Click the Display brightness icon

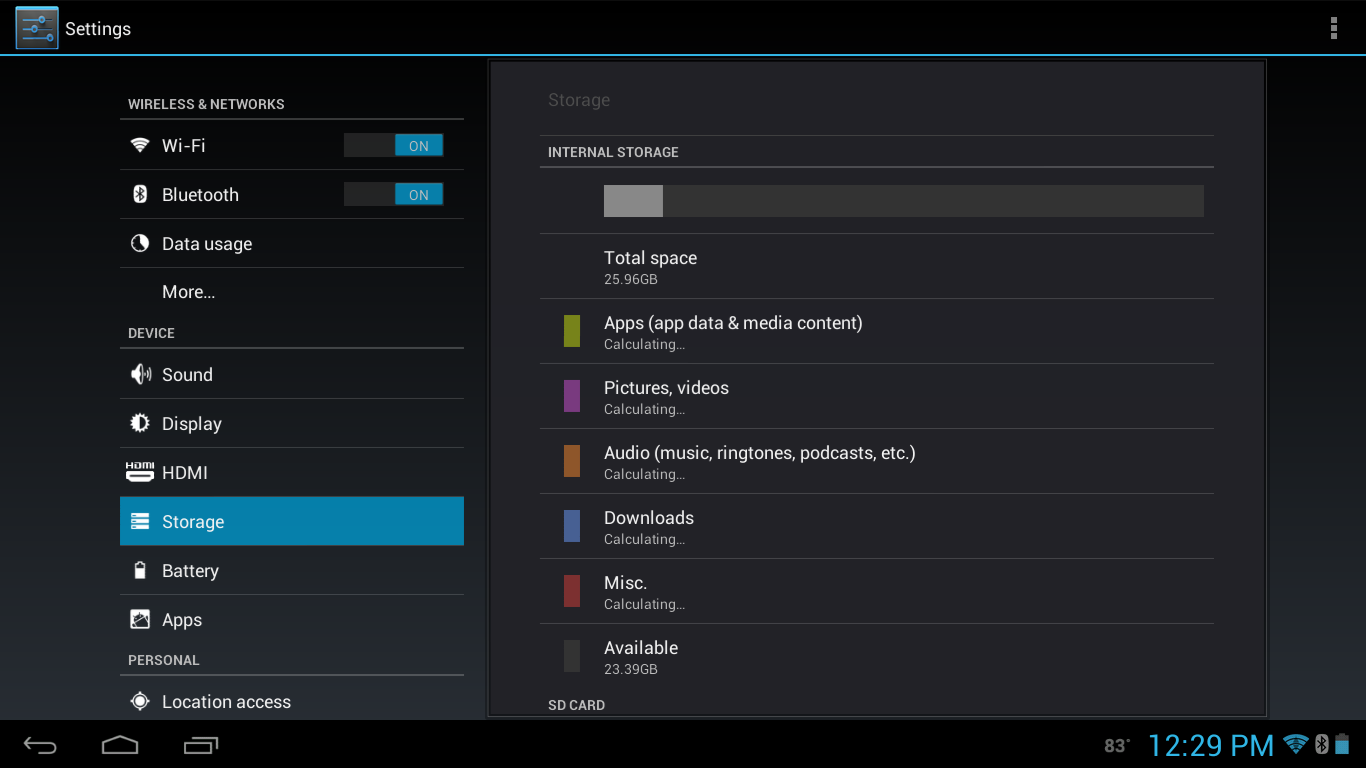141,423
